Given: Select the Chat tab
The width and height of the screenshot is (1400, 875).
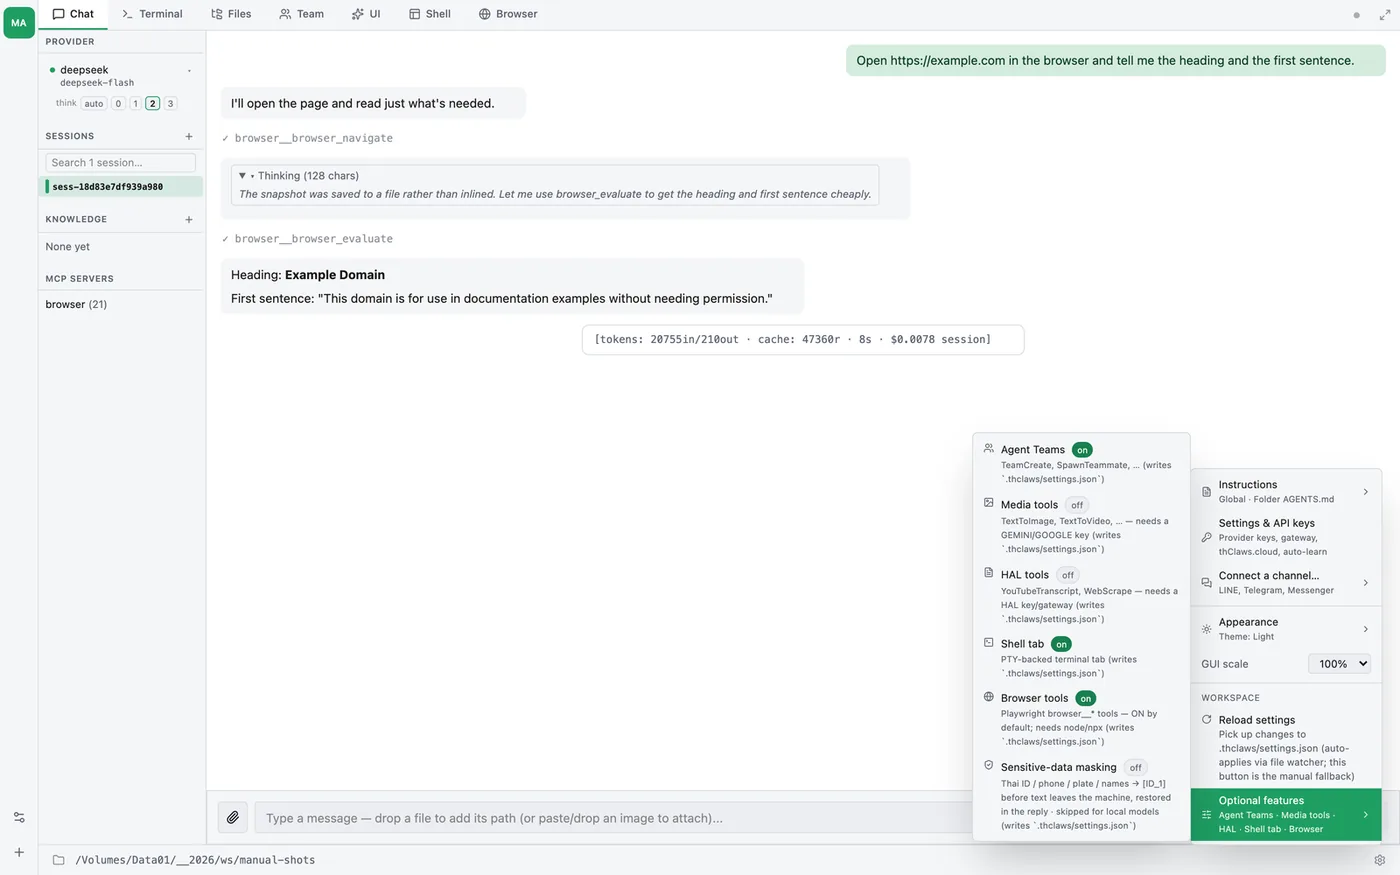Looking at the screenshot, I should [73, 14].
